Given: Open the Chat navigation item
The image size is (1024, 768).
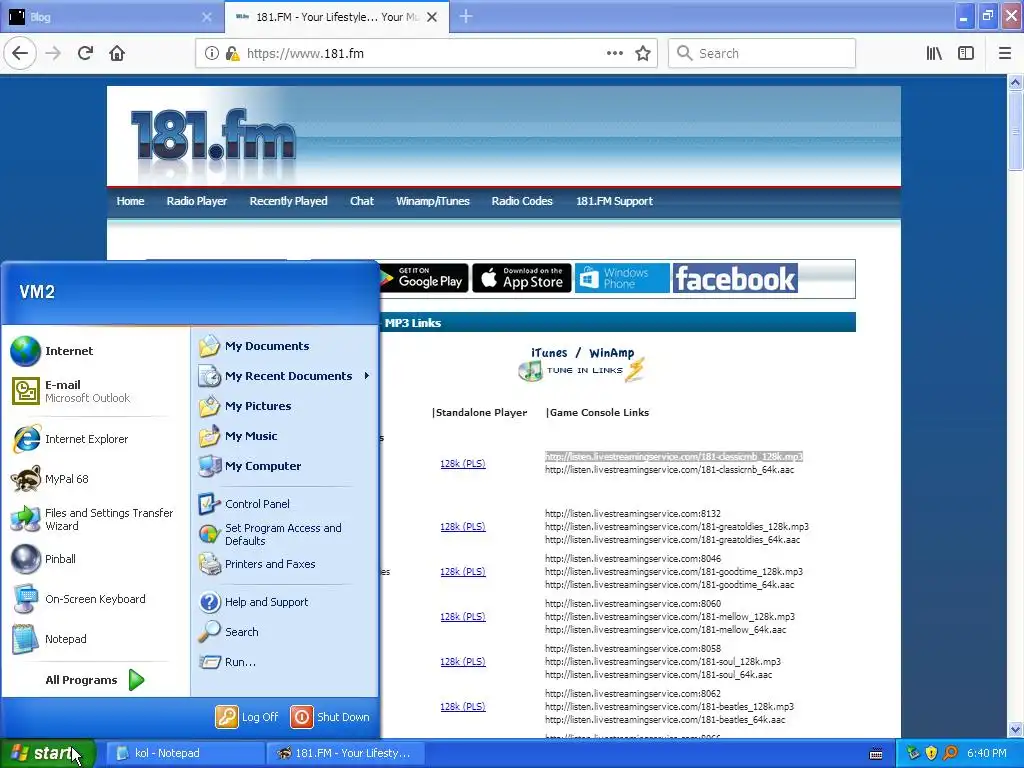Looking at the screenshot, I should click(362, 201).
